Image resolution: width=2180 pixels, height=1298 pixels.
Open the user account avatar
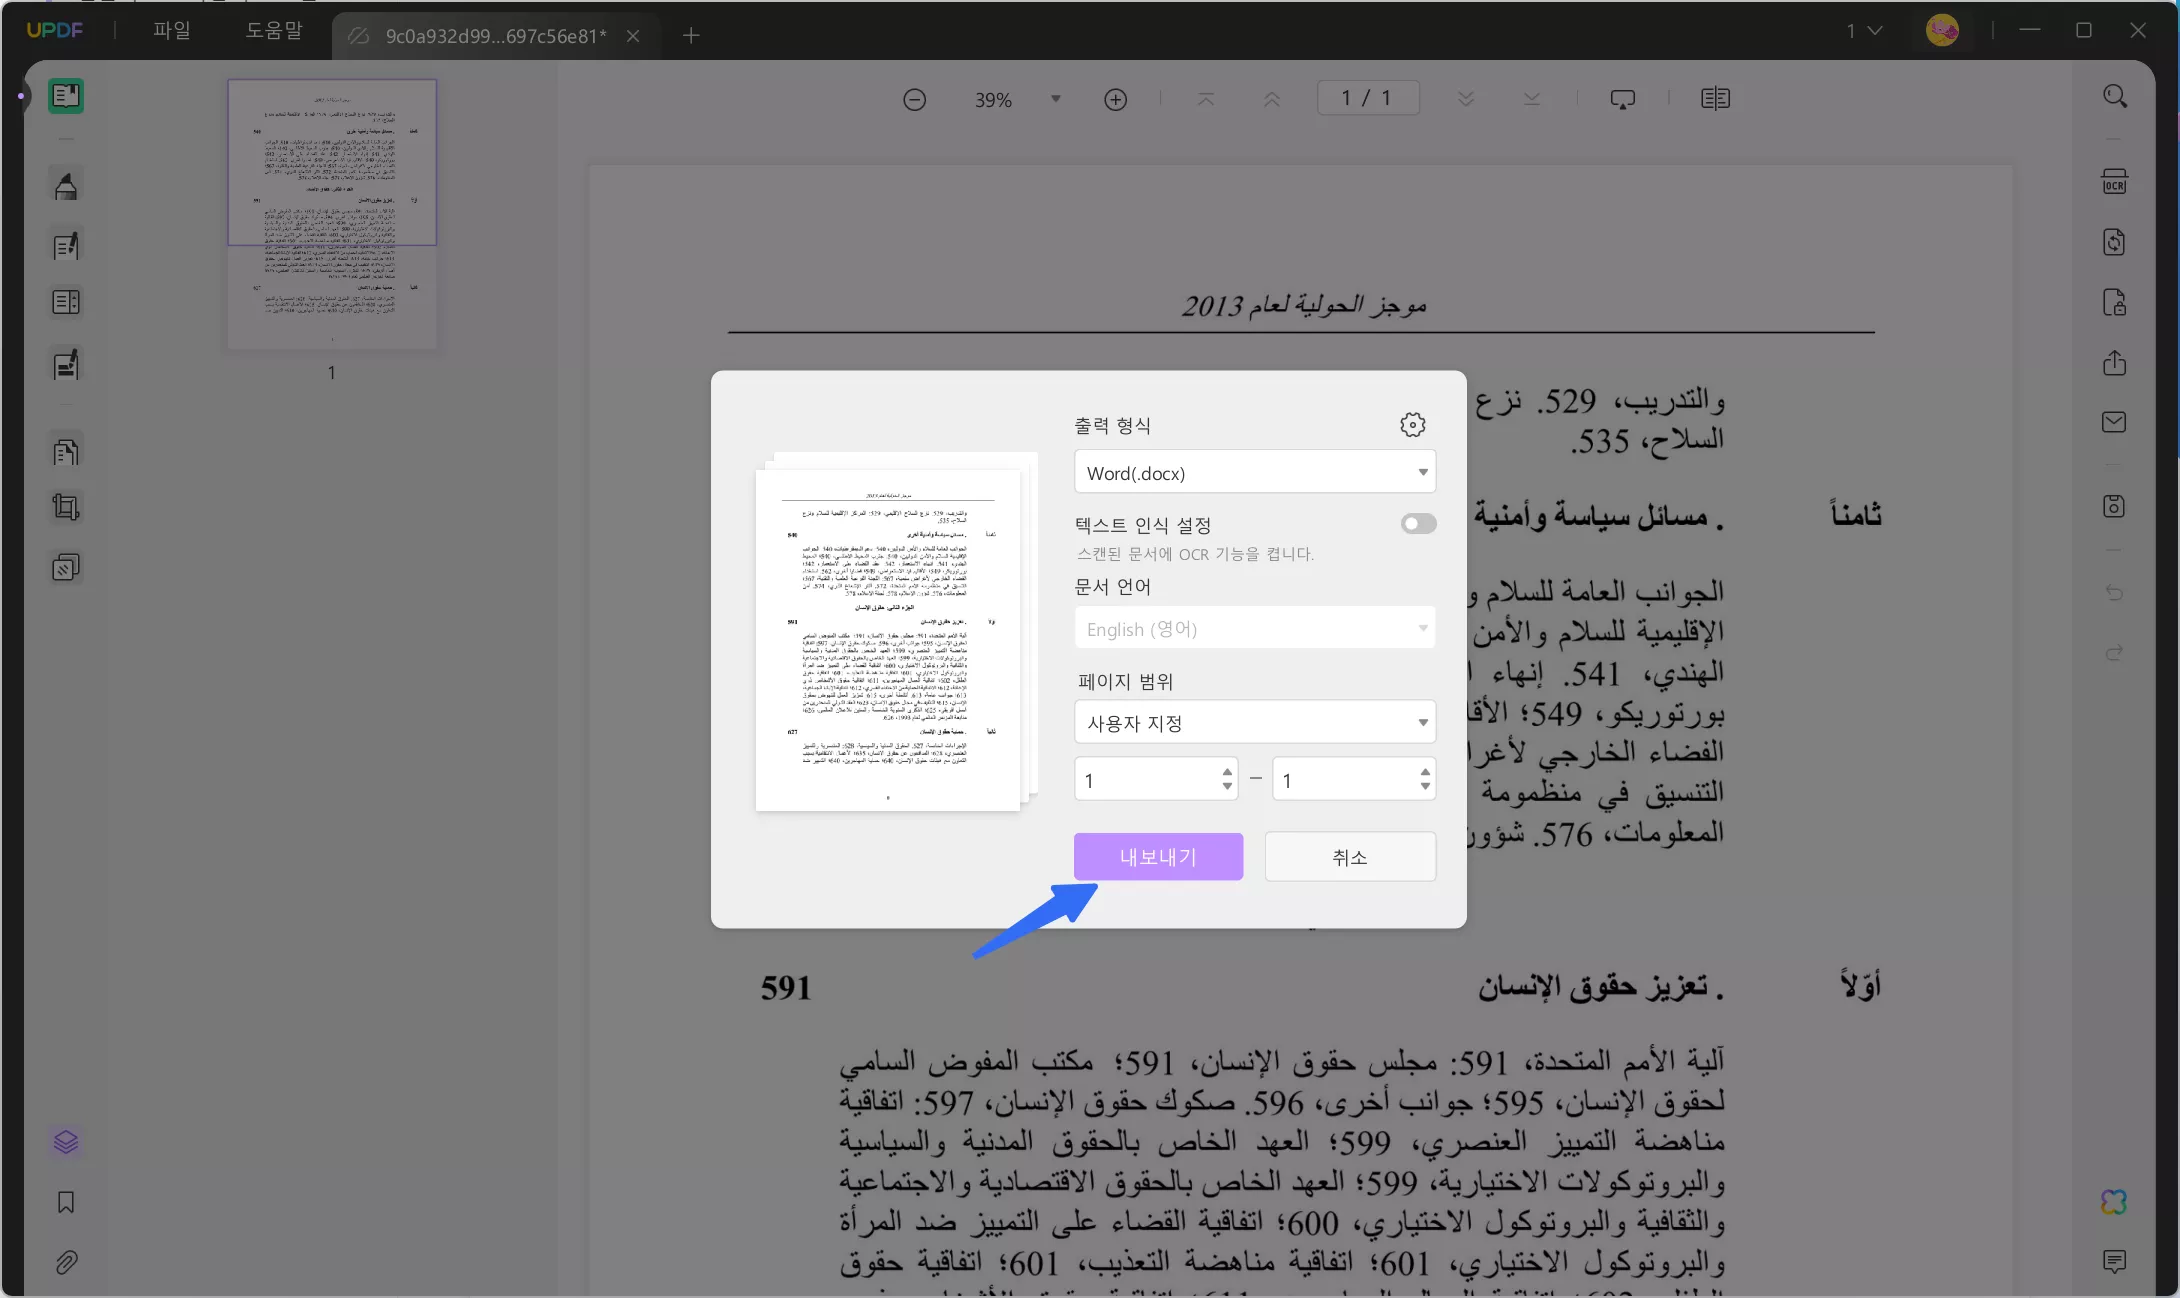coord(1942,30)
